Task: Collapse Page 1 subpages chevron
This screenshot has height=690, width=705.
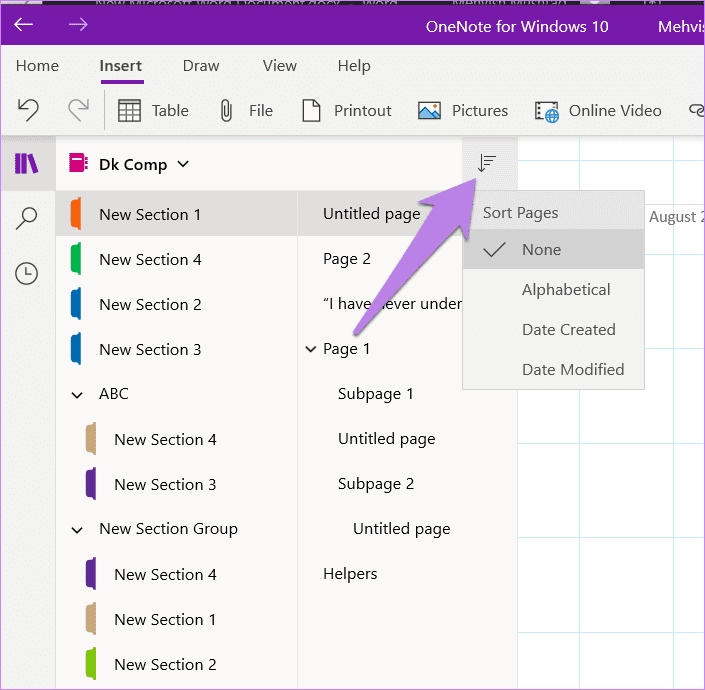Action: click(x=311, y=349)
